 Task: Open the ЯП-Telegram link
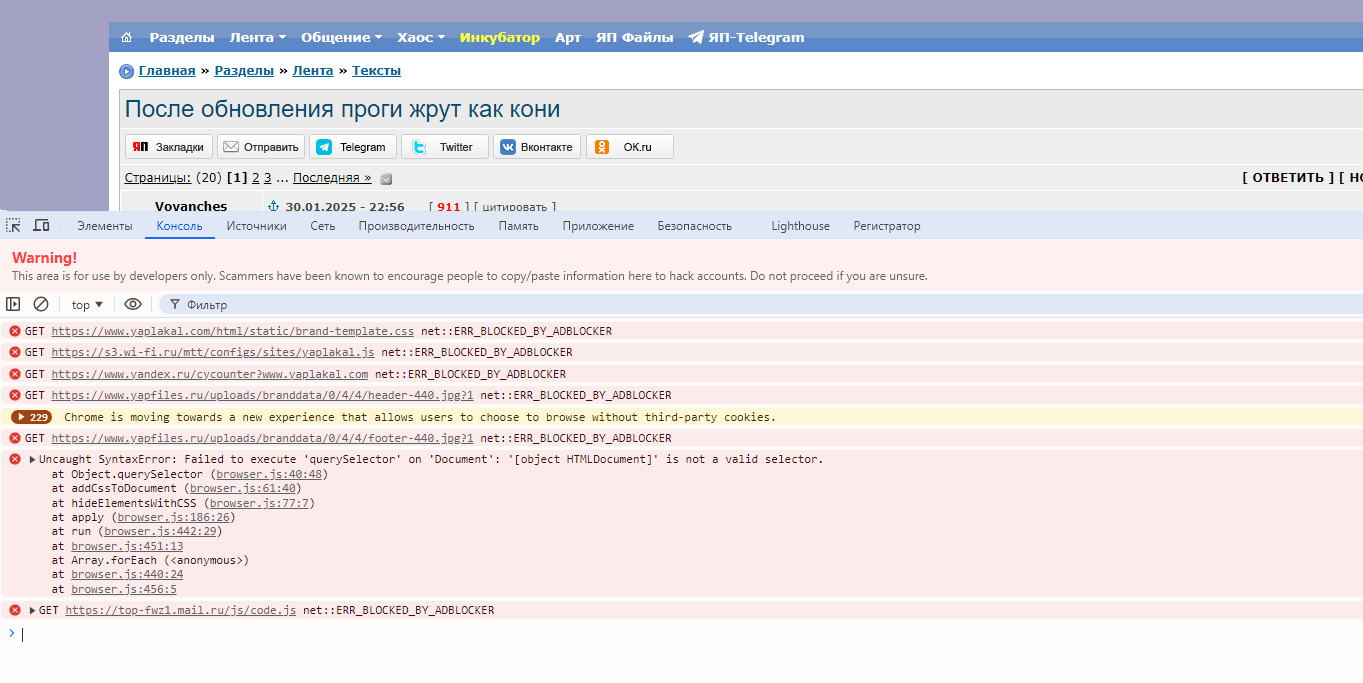click(x=746, y=38)
